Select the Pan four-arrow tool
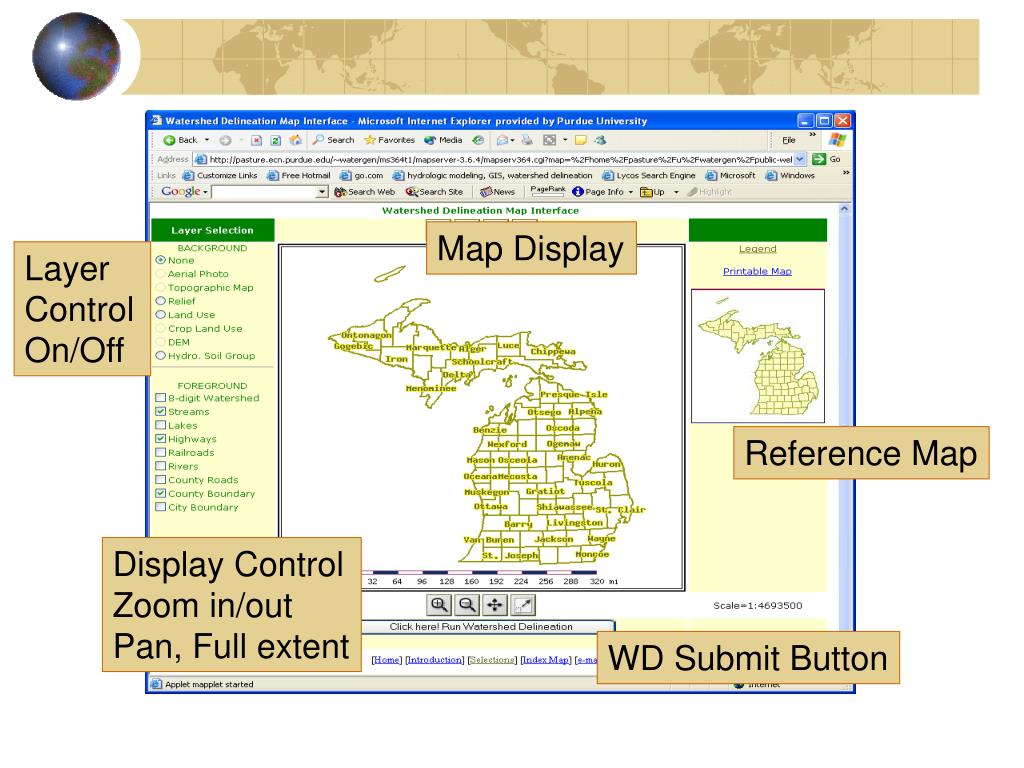 494,605
